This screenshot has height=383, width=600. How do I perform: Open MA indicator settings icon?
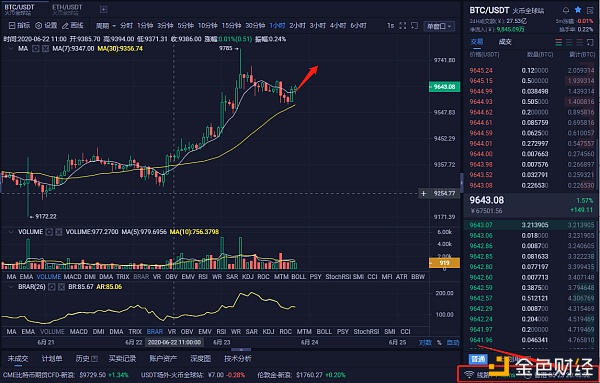36,49
